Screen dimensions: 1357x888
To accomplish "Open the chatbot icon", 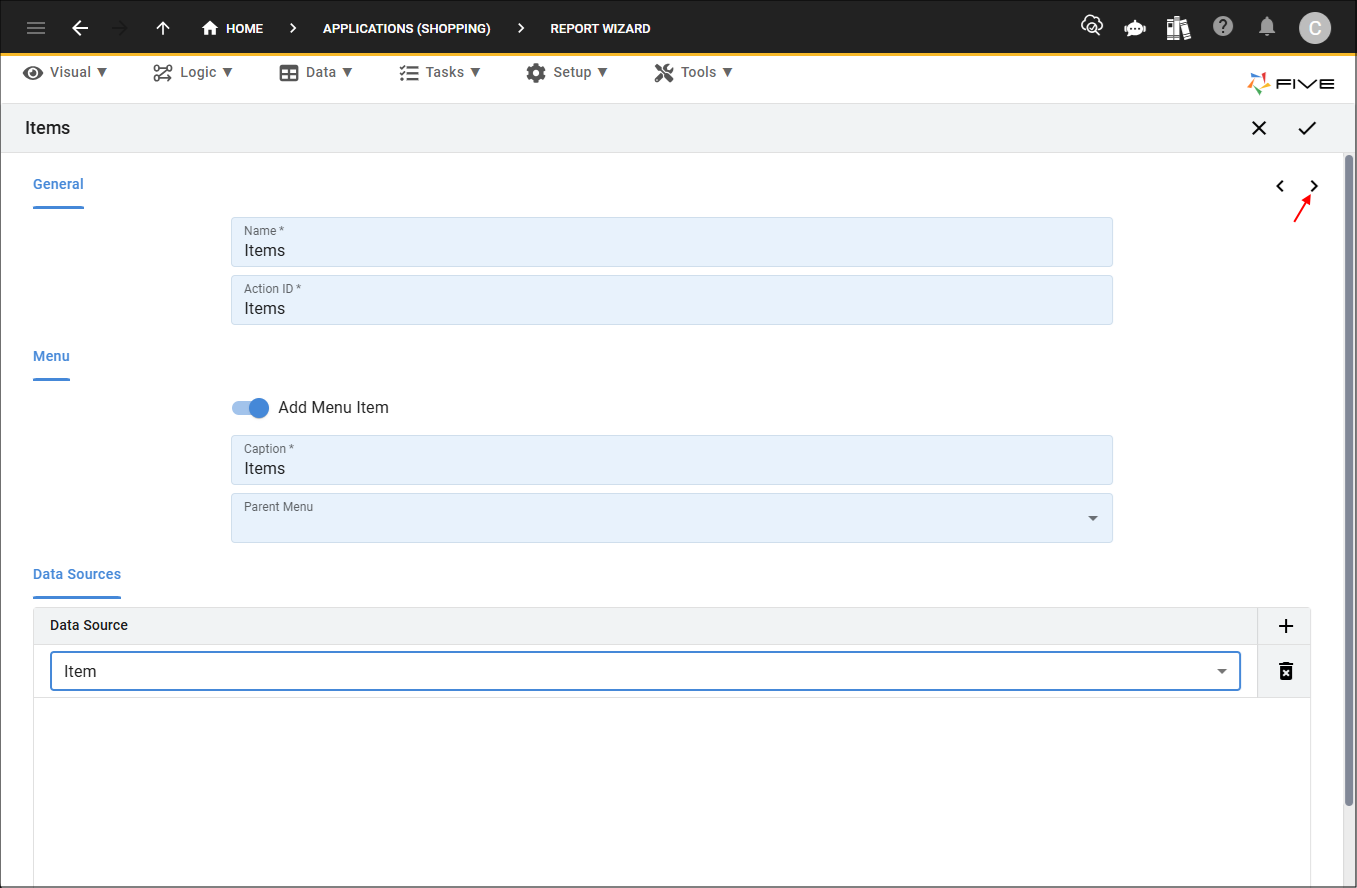I will (1135, 28).
